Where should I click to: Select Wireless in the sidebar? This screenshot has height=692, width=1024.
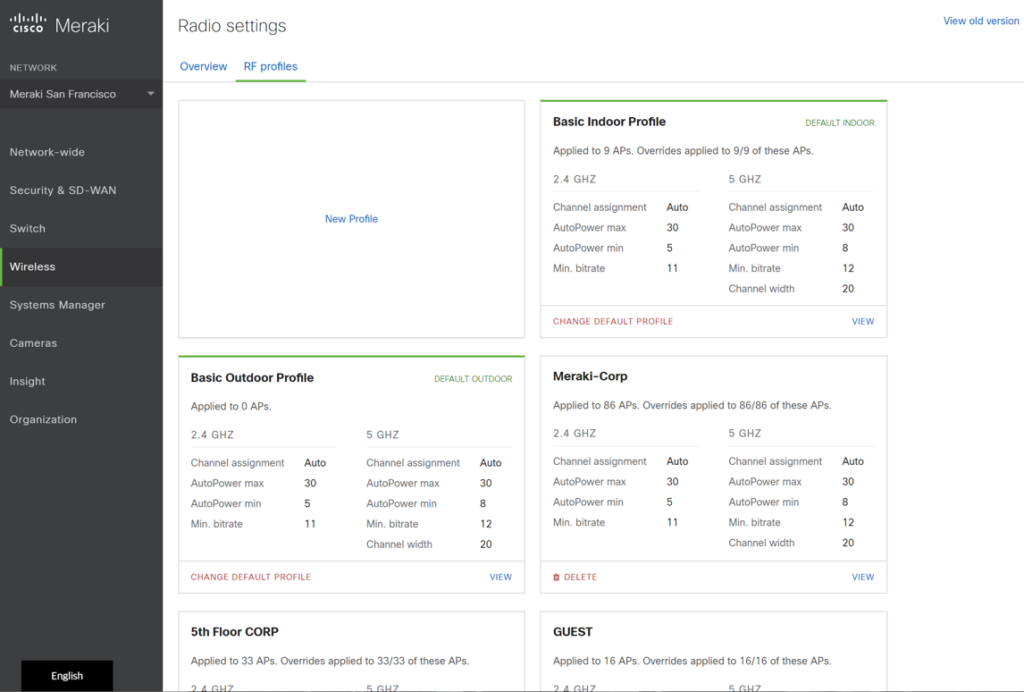point(33,267)
